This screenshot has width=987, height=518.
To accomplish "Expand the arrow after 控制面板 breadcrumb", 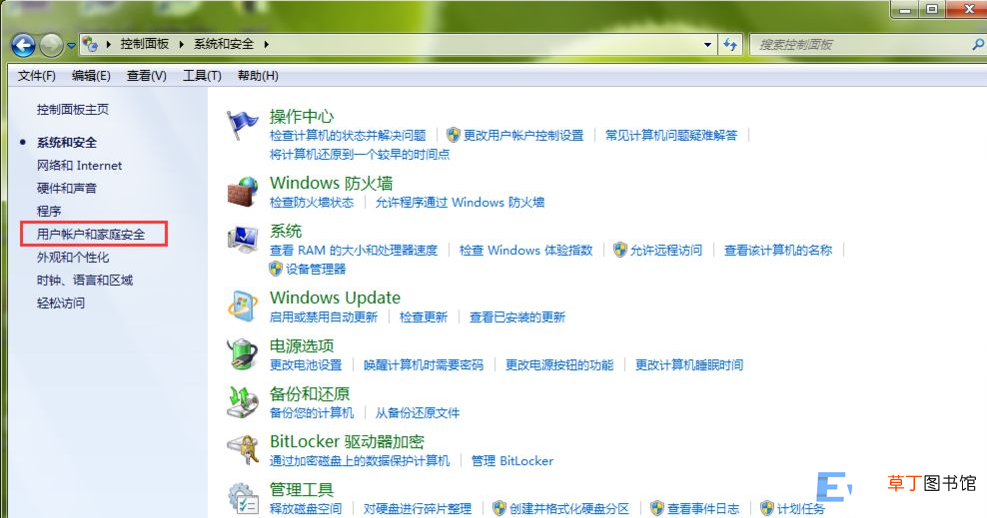I will 181,44.
